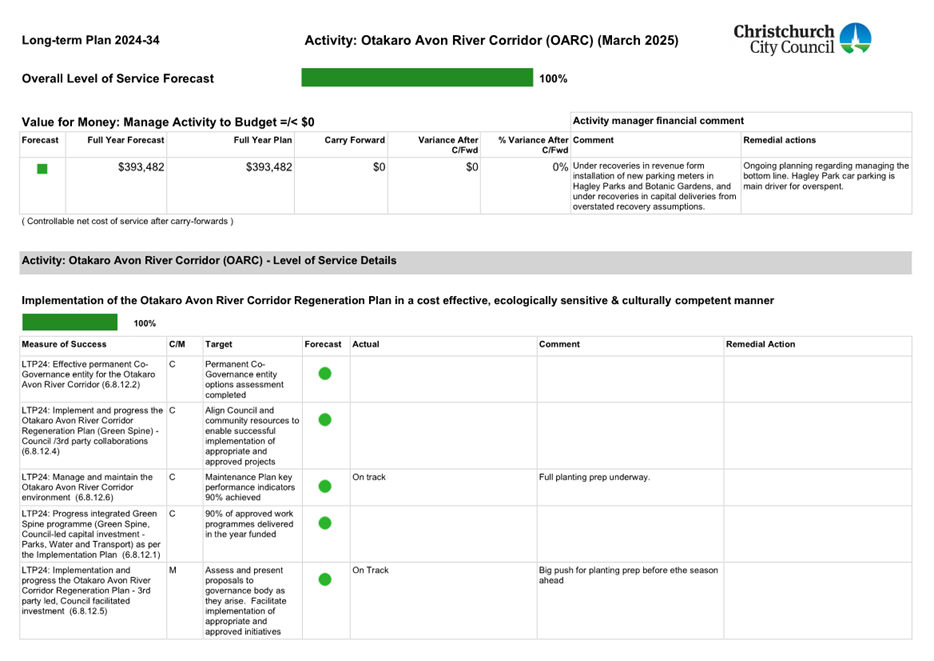Click 'Ongoing planning regarding managing' remedial text
Viewport: 934px width, 661px height.
[x=826, y=176]
